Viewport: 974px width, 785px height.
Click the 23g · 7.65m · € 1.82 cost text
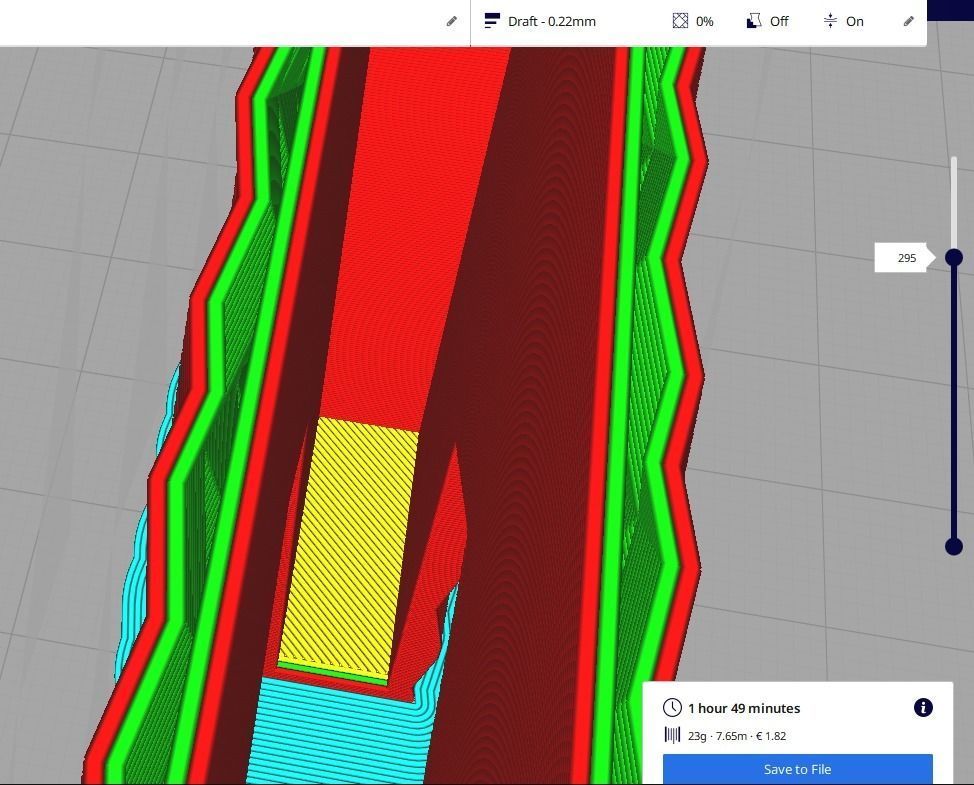coord(737,736)
